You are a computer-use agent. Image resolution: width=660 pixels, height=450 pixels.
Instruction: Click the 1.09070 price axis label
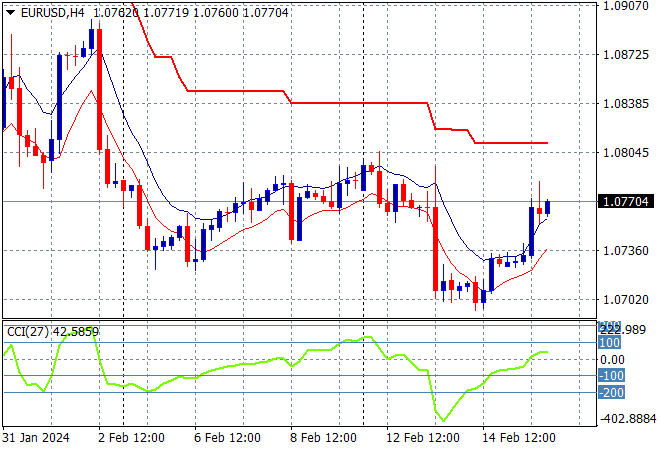tap(625, 6)
